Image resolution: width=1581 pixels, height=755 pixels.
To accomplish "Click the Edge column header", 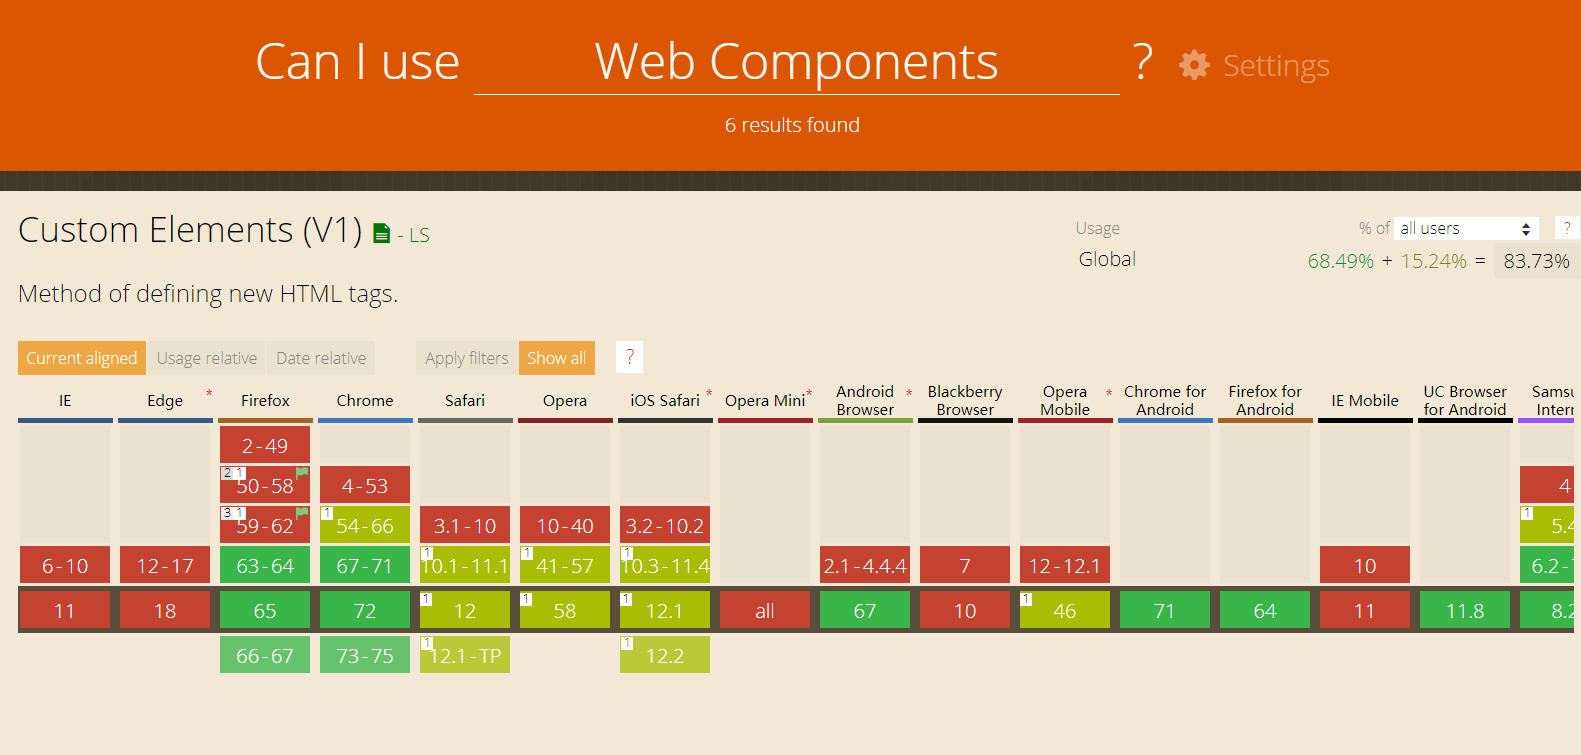I will [x=165, y=400].
